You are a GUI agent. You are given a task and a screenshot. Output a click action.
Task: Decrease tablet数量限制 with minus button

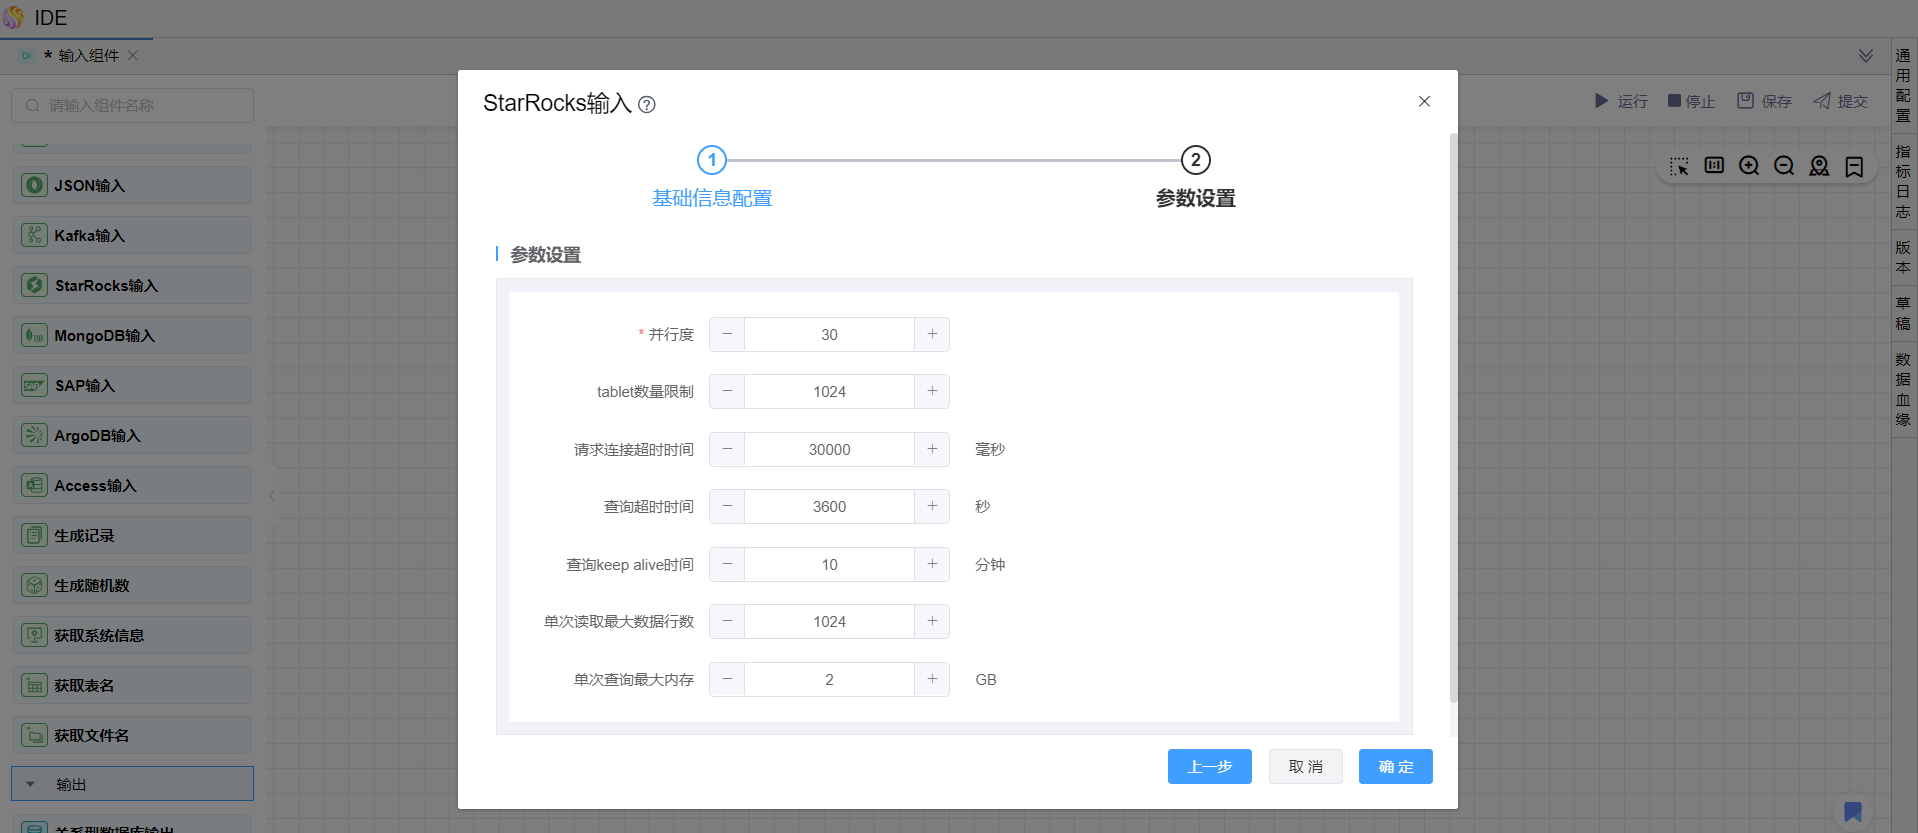[727, 392]
